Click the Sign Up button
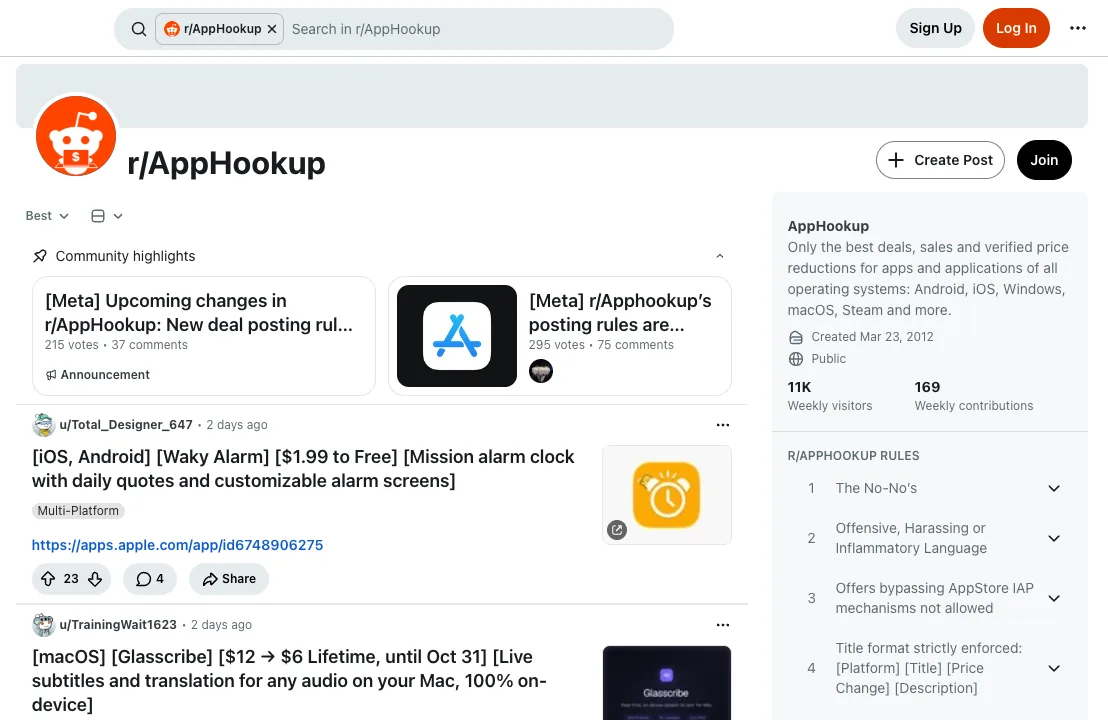 (x=935, y=28)
